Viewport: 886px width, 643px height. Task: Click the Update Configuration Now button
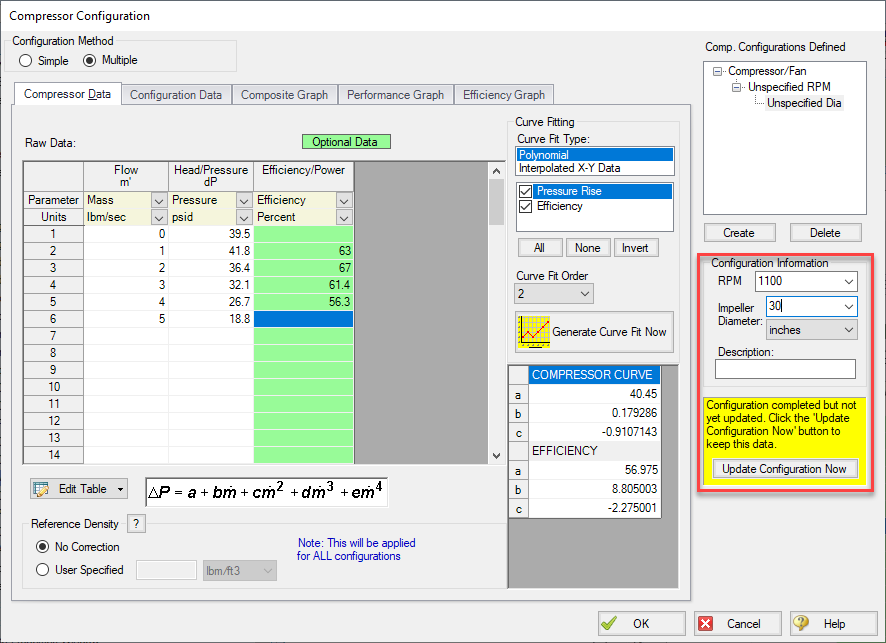784,469
